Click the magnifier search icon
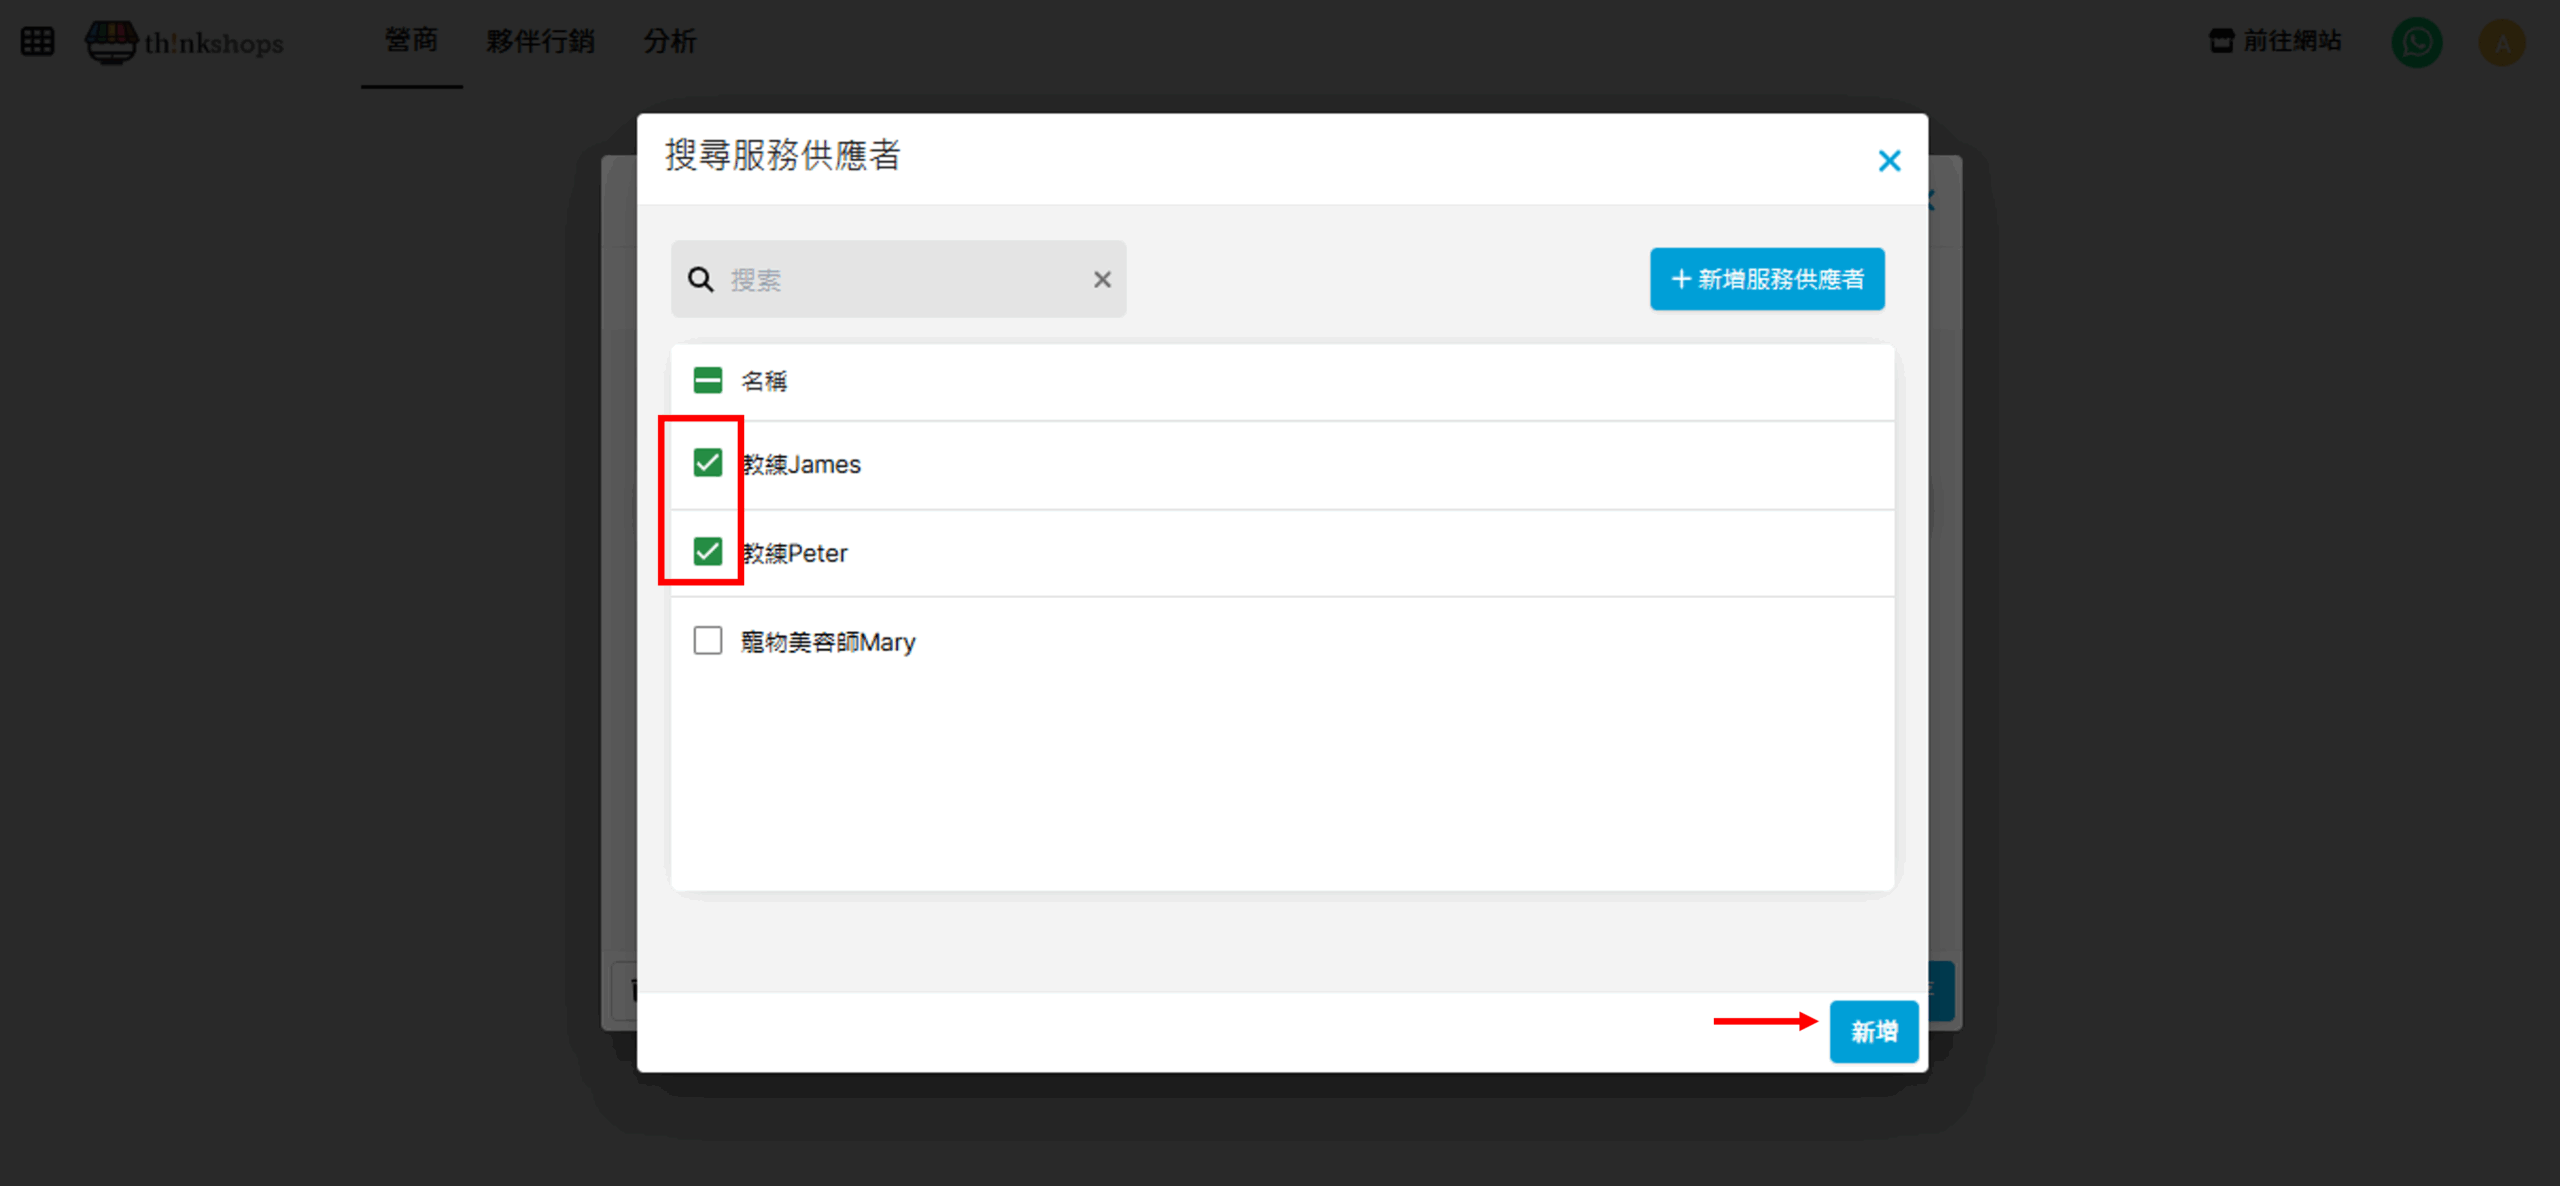Image resolution: width=2560 pixels, height=1186 pixels. coord(701,280)
